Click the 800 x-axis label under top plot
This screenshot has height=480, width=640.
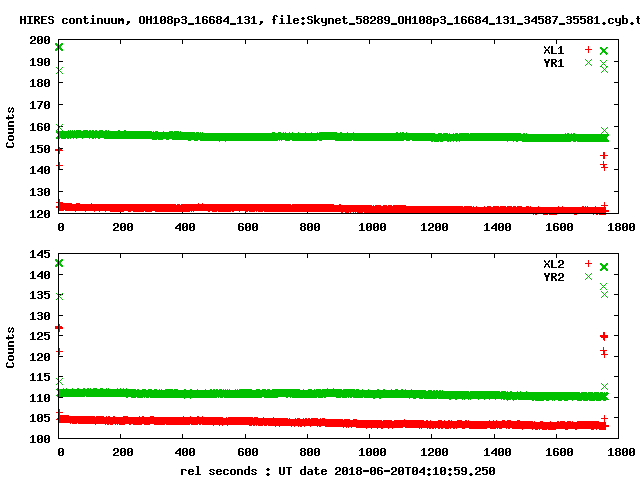pos(310,227)
